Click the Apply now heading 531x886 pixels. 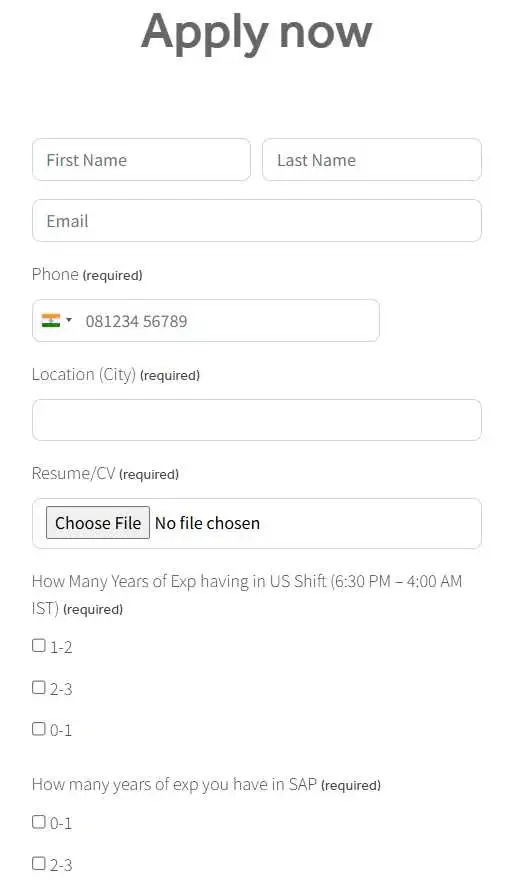coord(256,33)
